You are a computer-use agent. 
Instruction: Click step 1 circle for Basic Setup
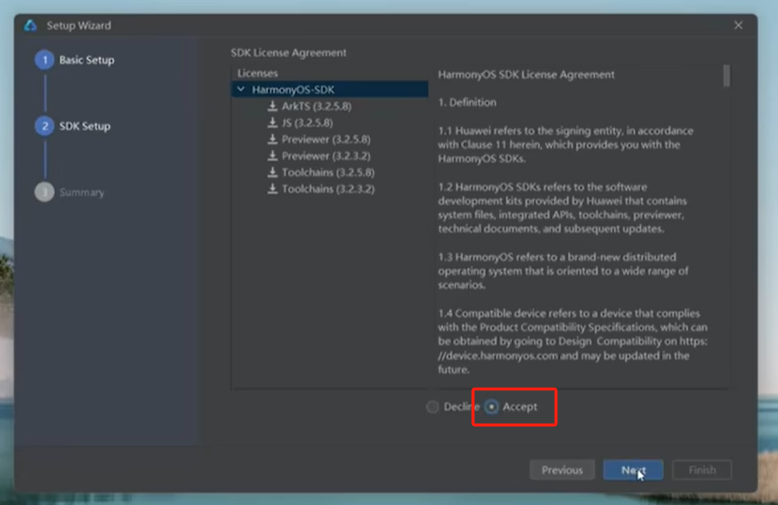click(x=45, y=60)
